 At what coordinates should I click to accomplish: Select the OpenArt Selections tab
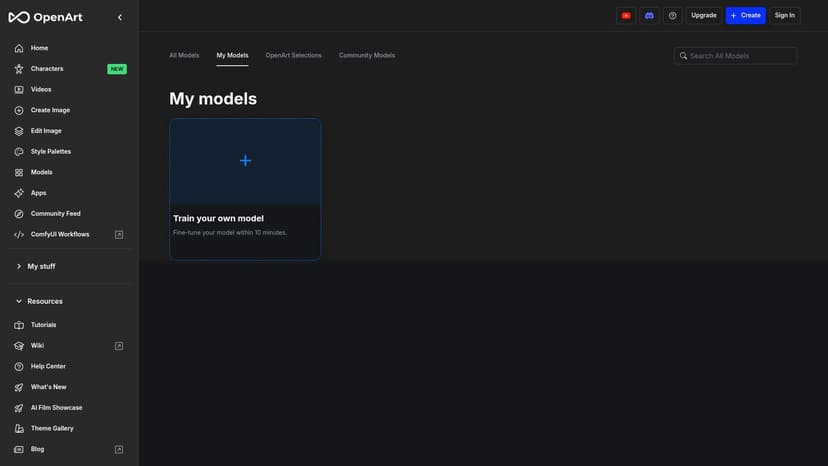(x=293, y=55)
